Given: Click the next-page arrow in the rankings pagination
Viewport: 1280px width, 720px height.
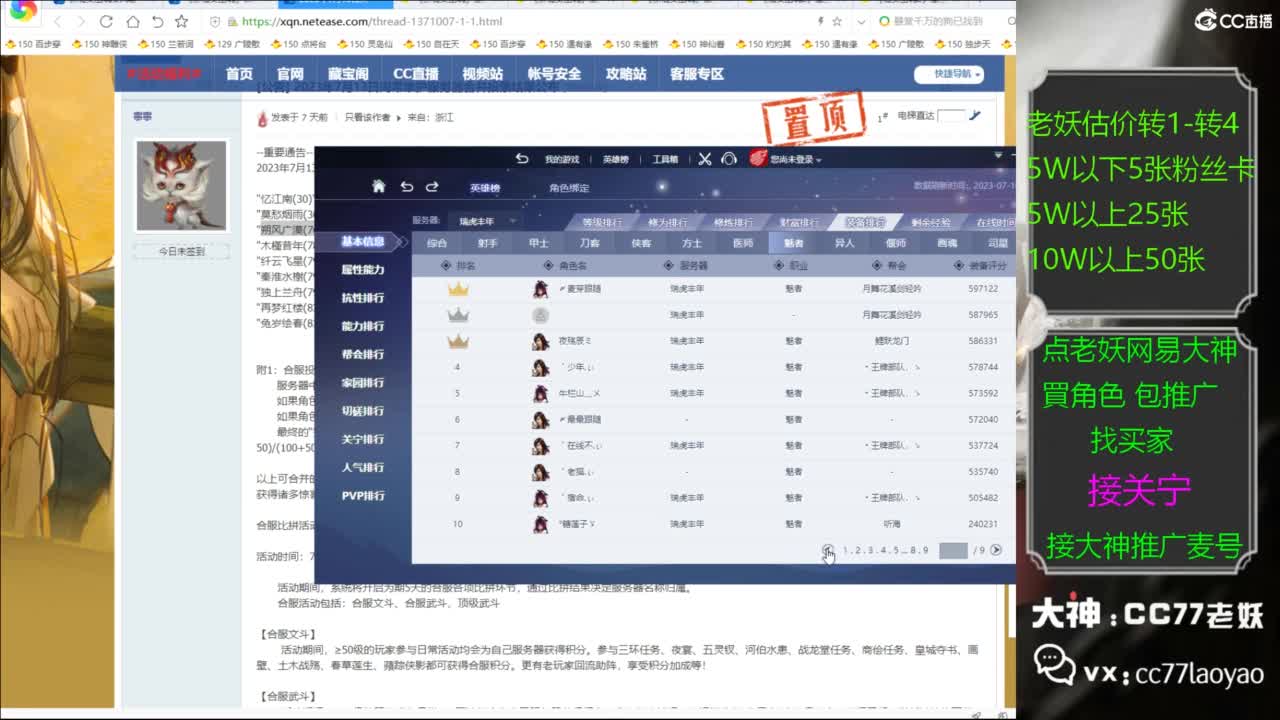Looking at the screenshot, I should pos(996,549).
